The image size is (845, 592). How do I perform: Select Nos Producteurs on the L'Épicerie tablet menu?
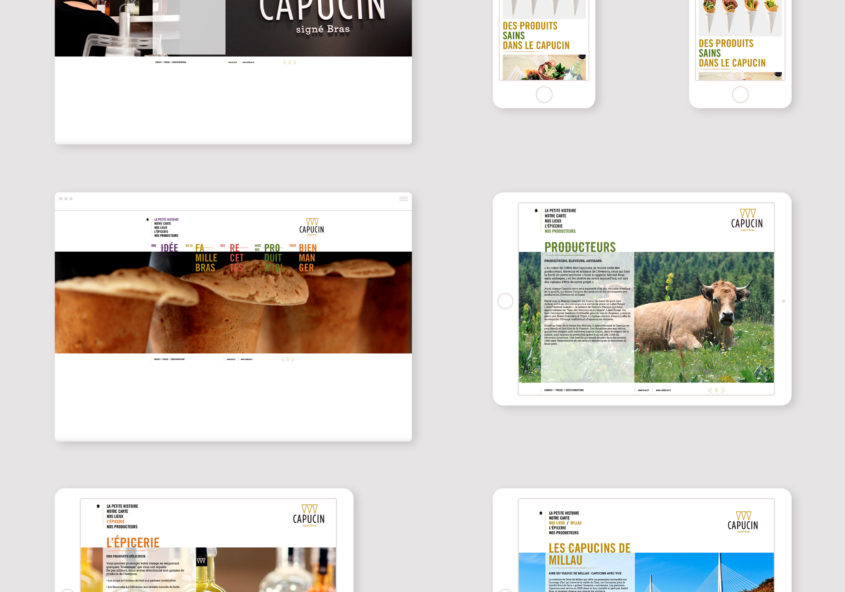pyautogui.click(x=122, y=527)
